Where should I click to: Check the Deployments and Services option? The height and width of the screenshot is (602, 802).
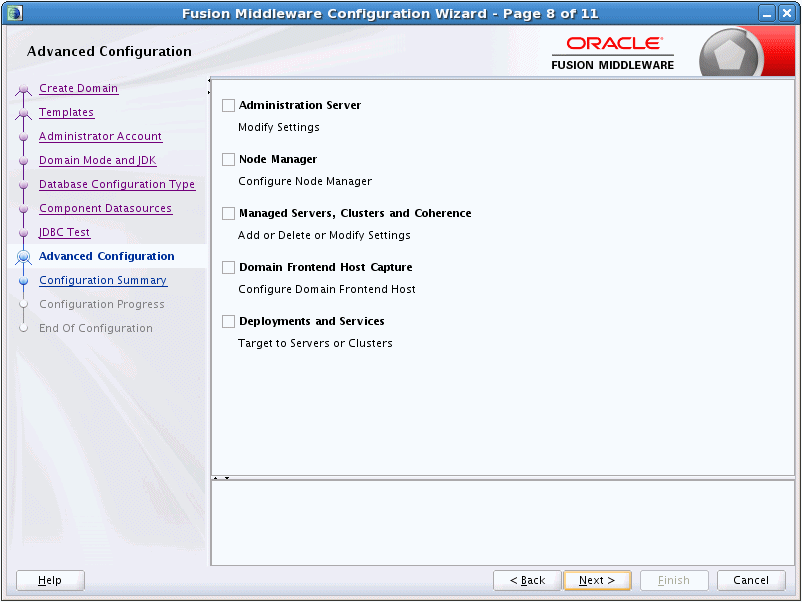(228, 321)
